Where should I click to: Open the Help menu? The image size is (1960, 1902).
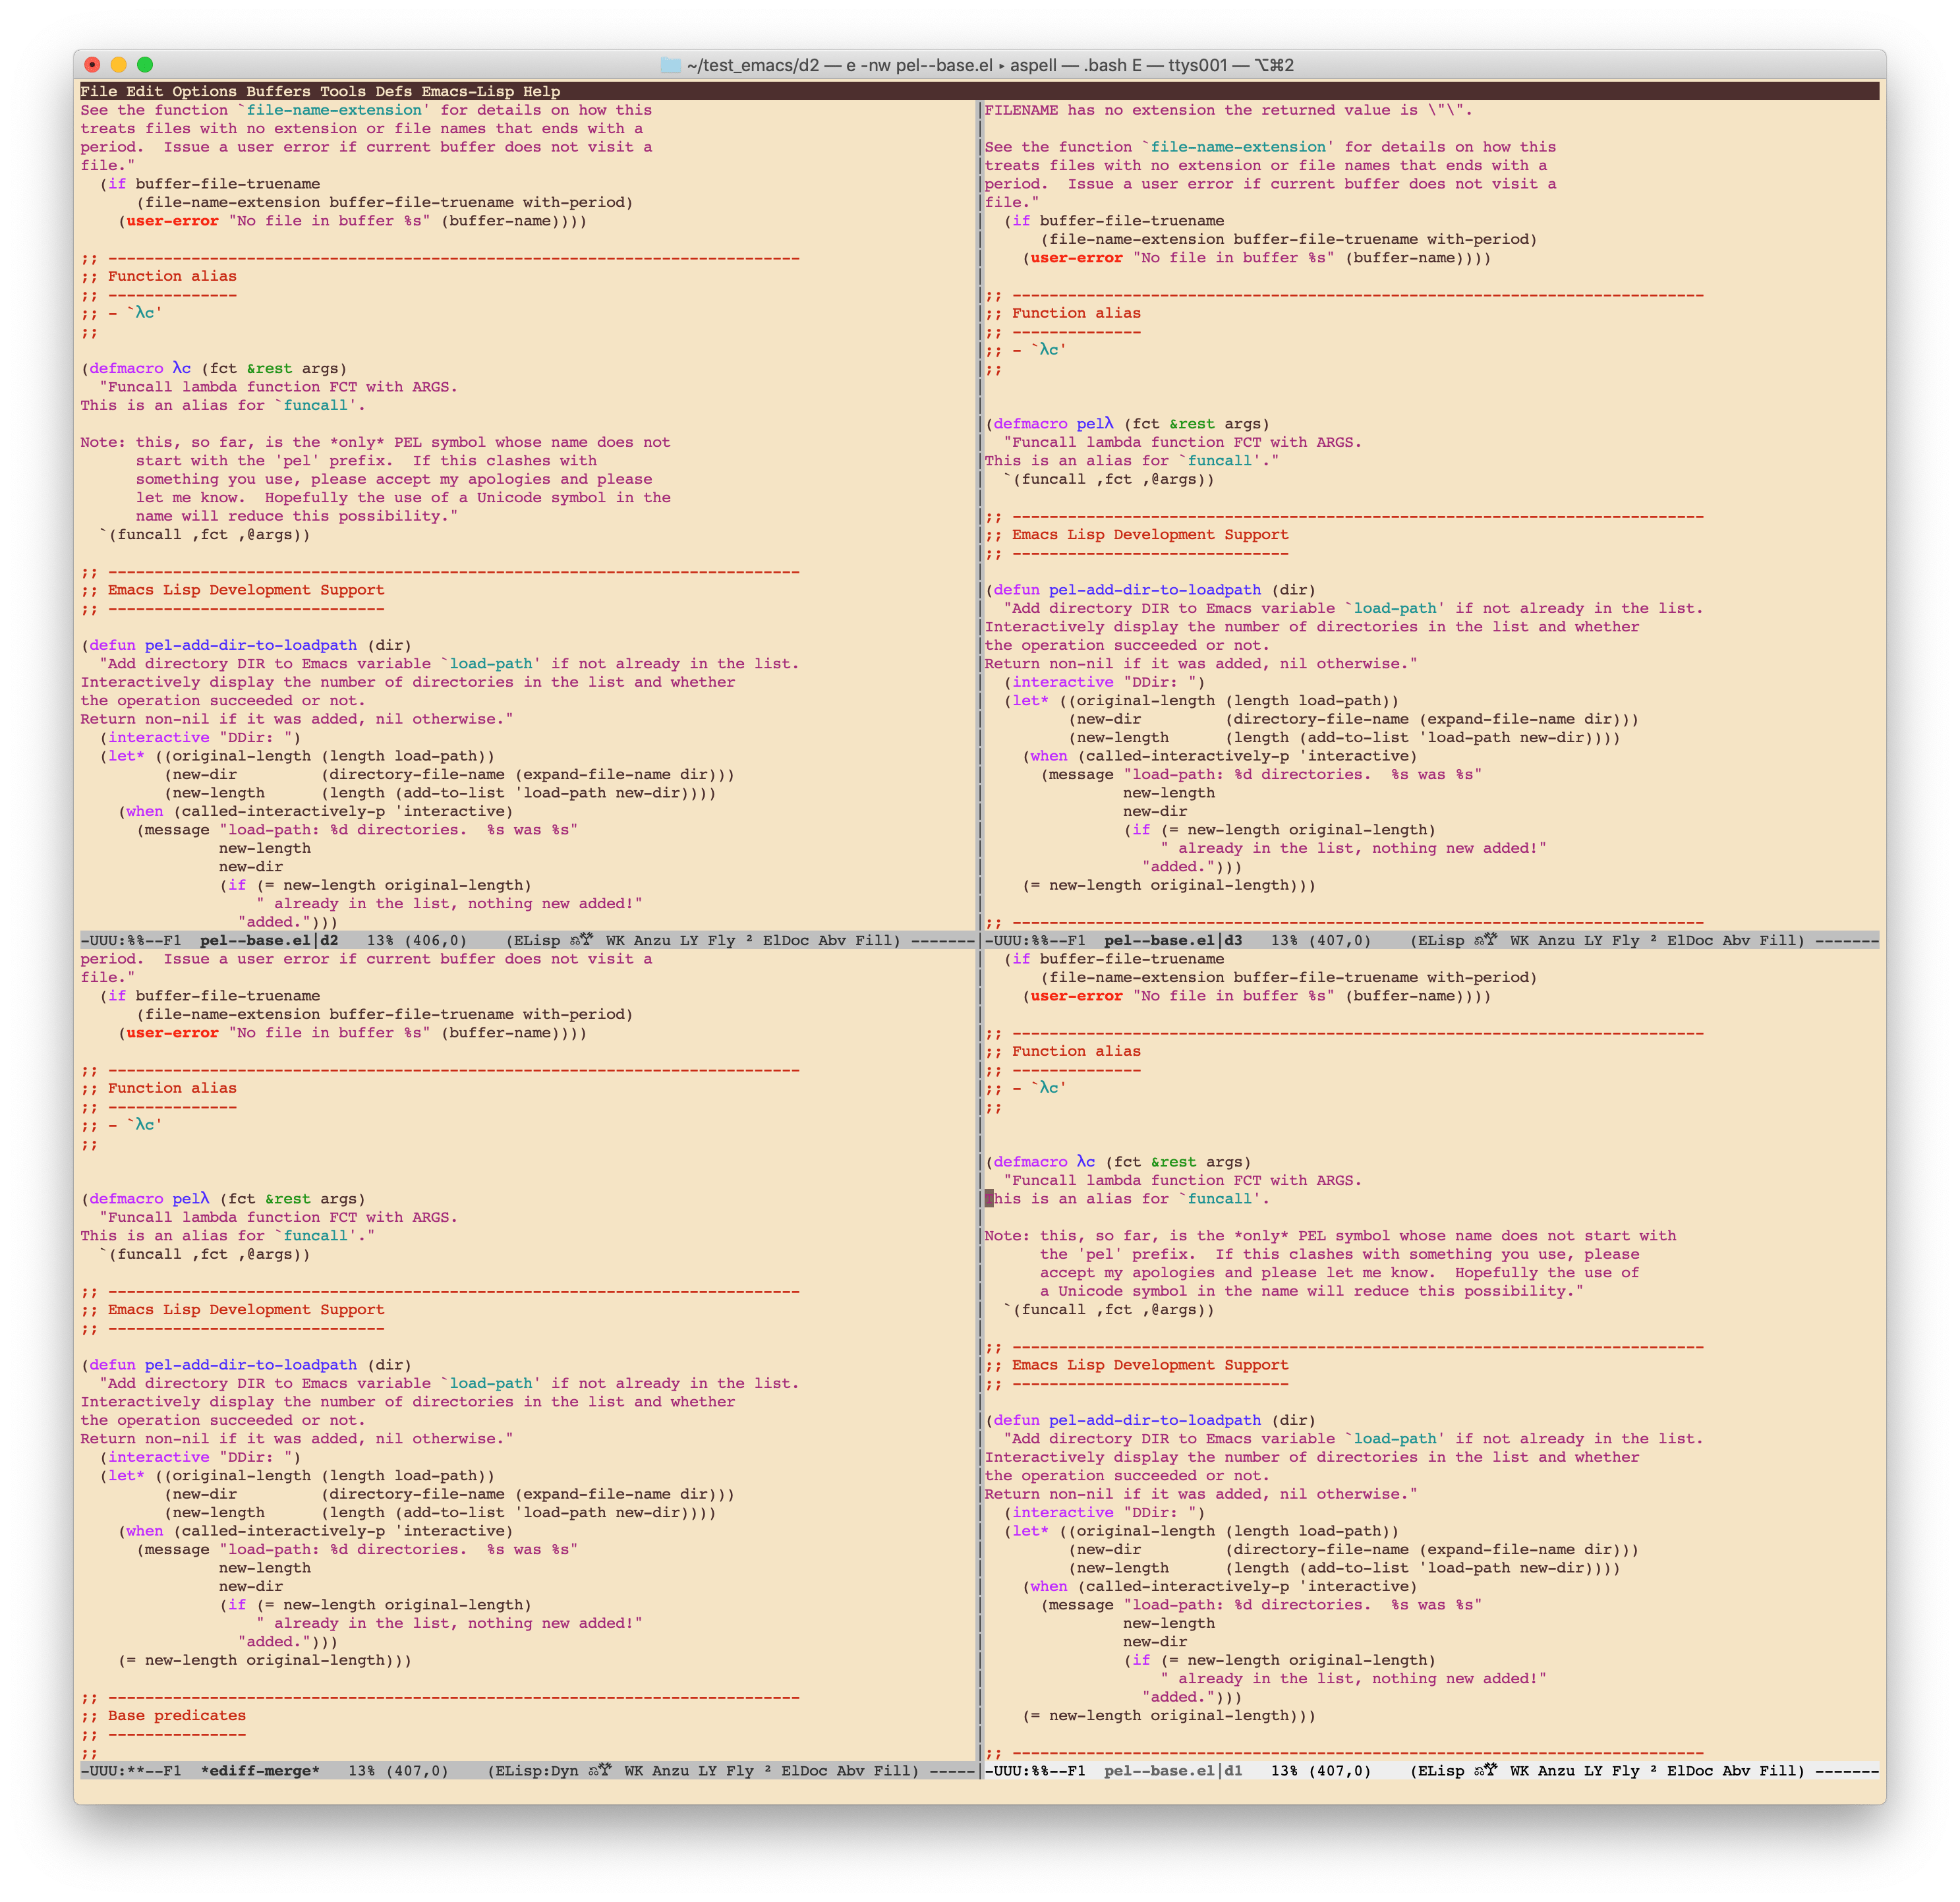[542, 91]
